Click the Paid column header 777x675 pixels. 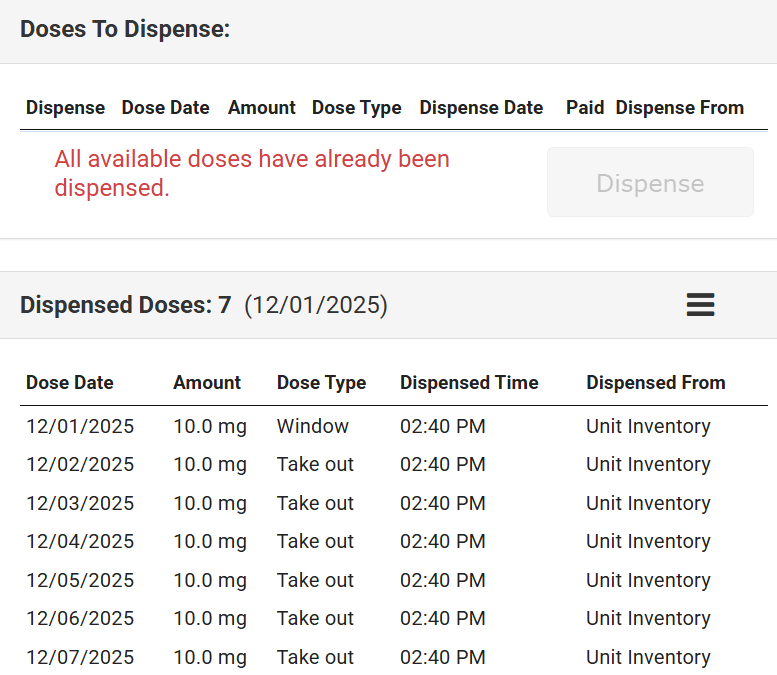tap(584, 108)
